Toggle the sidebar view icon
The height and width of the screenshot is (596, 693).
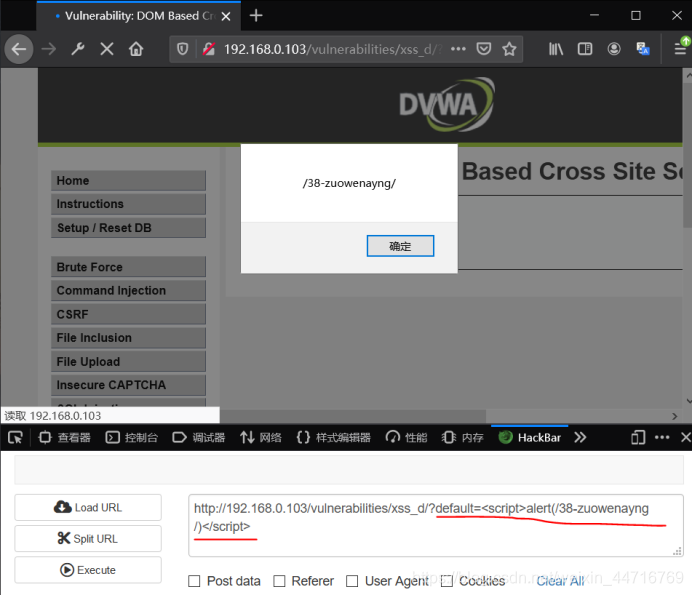(585, 49)
